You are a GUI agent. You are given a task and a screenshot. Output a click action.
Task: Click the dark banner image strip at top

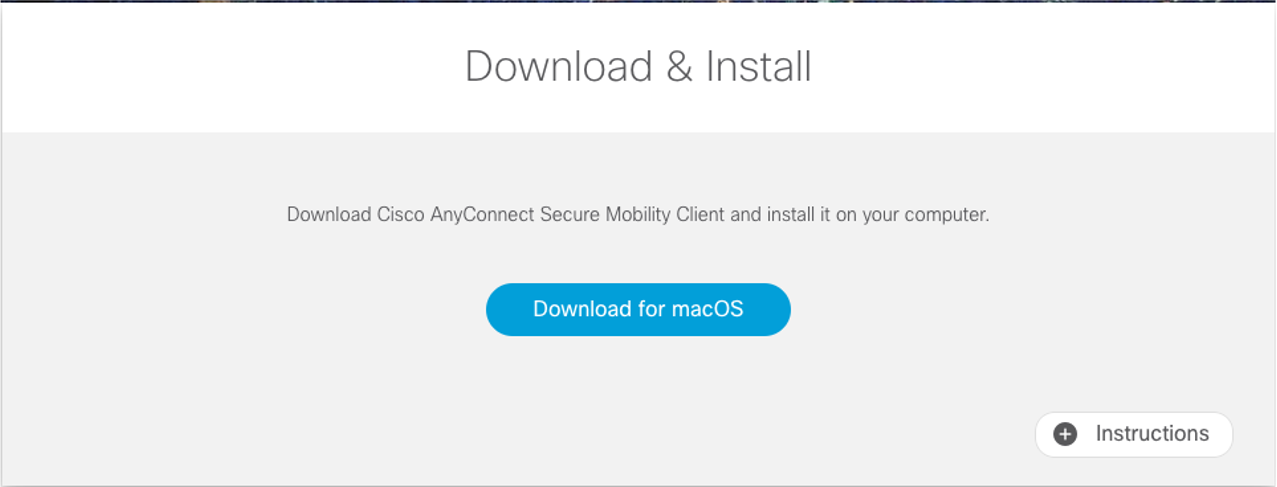638,2
